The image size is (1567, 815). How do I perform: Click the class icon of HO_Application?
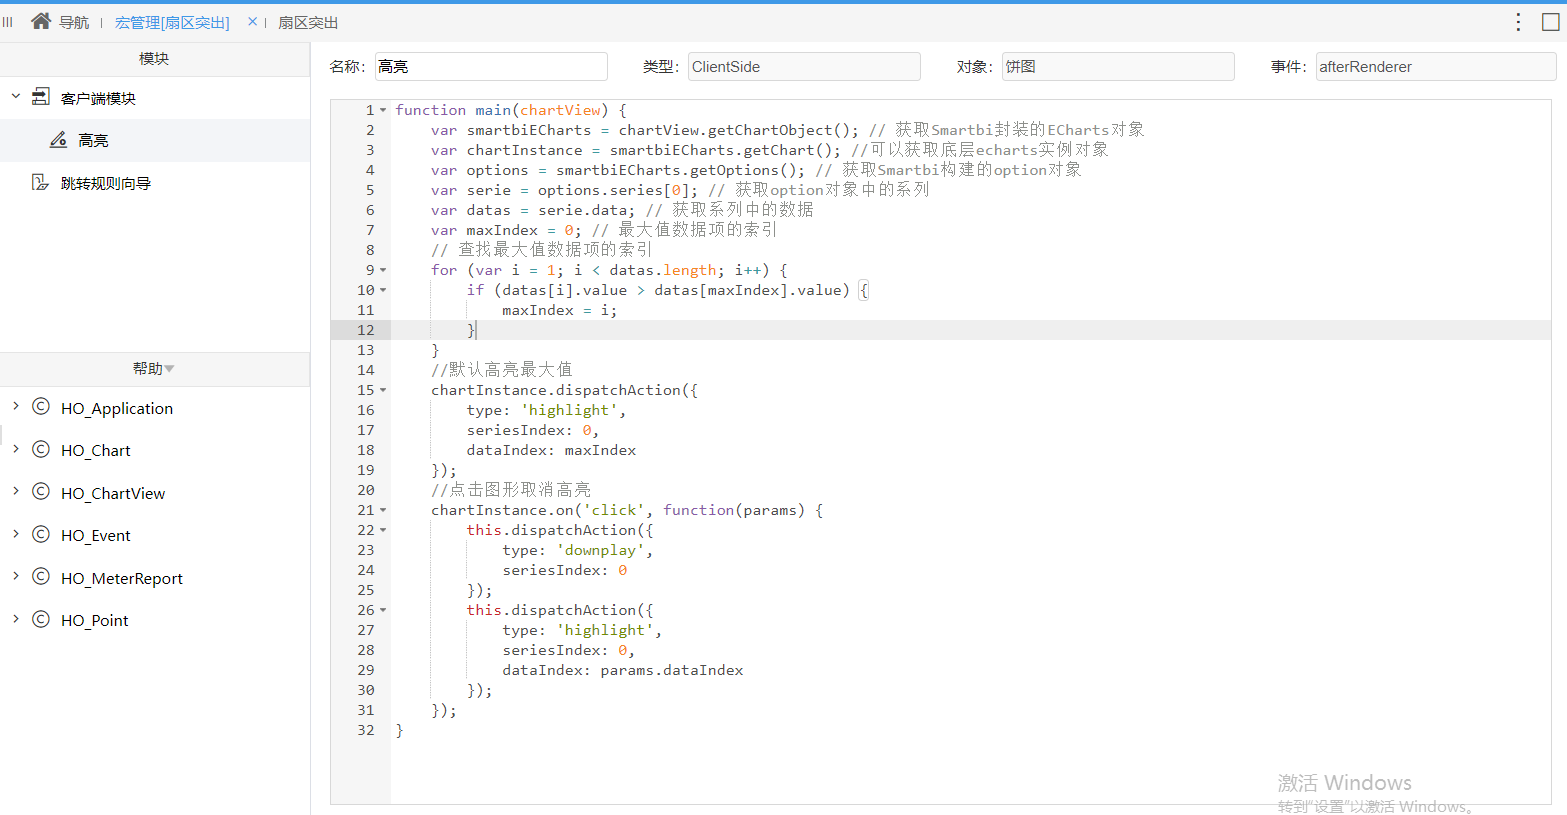(41, 407)
